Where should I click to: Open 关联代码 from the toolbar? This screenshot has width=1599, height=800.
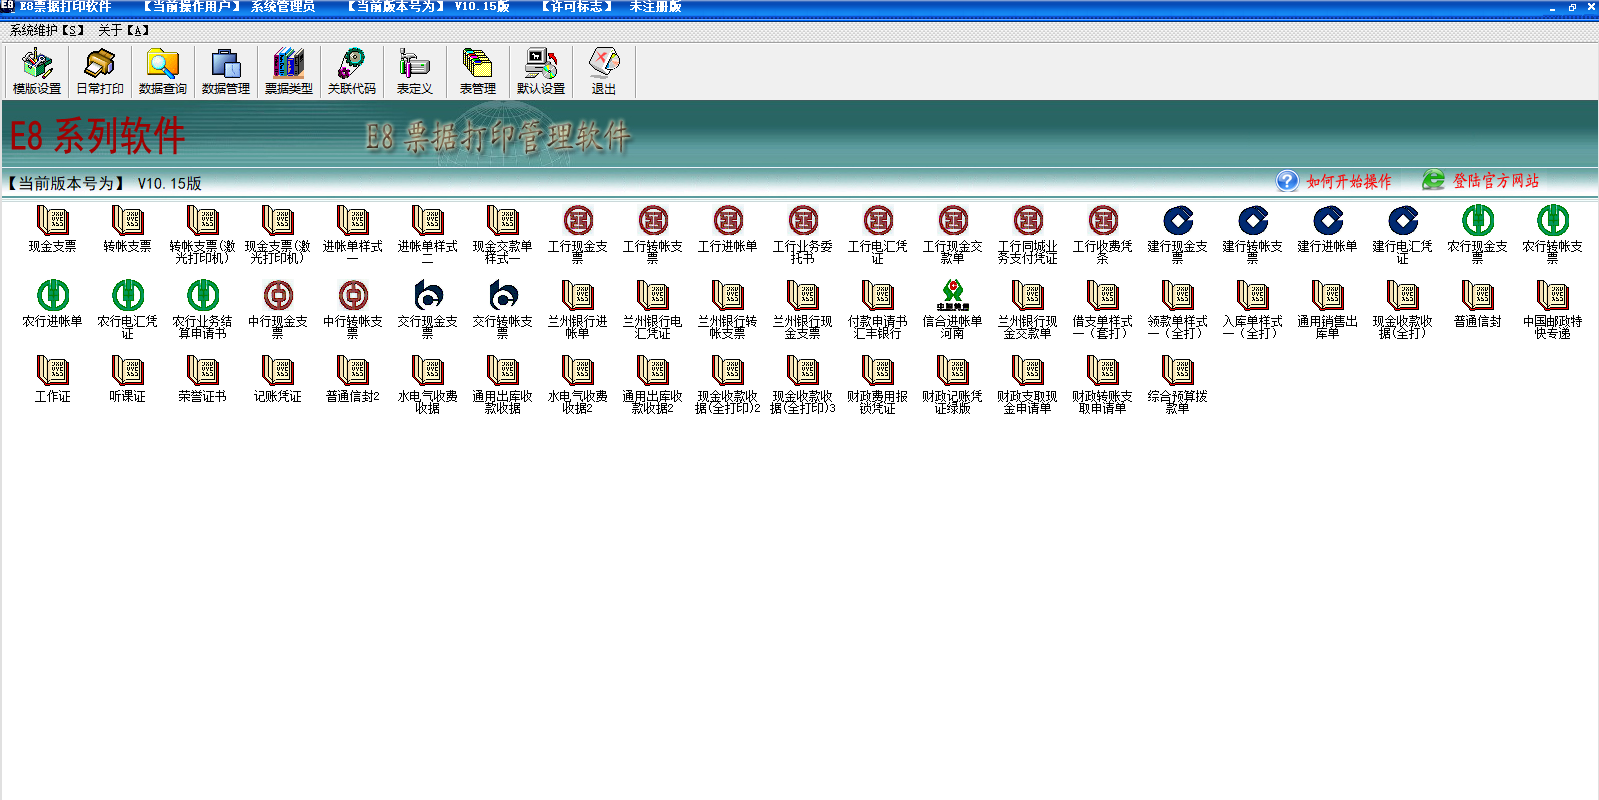click(x=352, y=71)
